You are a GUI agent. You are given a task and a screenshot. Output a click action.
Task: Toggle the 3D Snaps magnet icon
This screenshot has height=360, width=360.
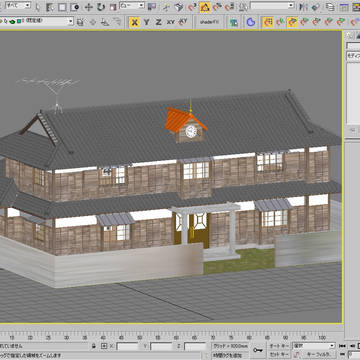[192, 6]
